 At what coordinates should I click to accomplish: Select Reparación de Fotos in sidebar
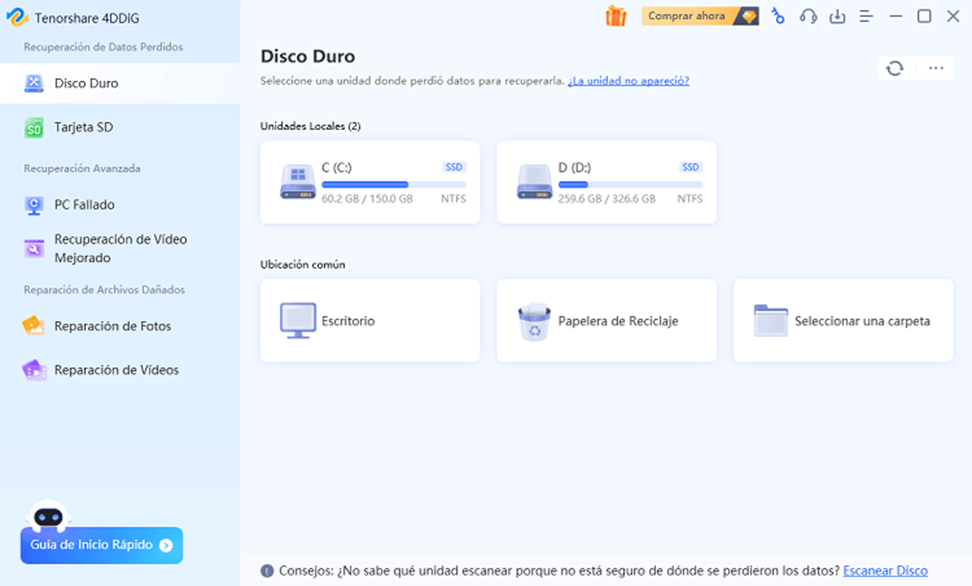coord(112,326)
